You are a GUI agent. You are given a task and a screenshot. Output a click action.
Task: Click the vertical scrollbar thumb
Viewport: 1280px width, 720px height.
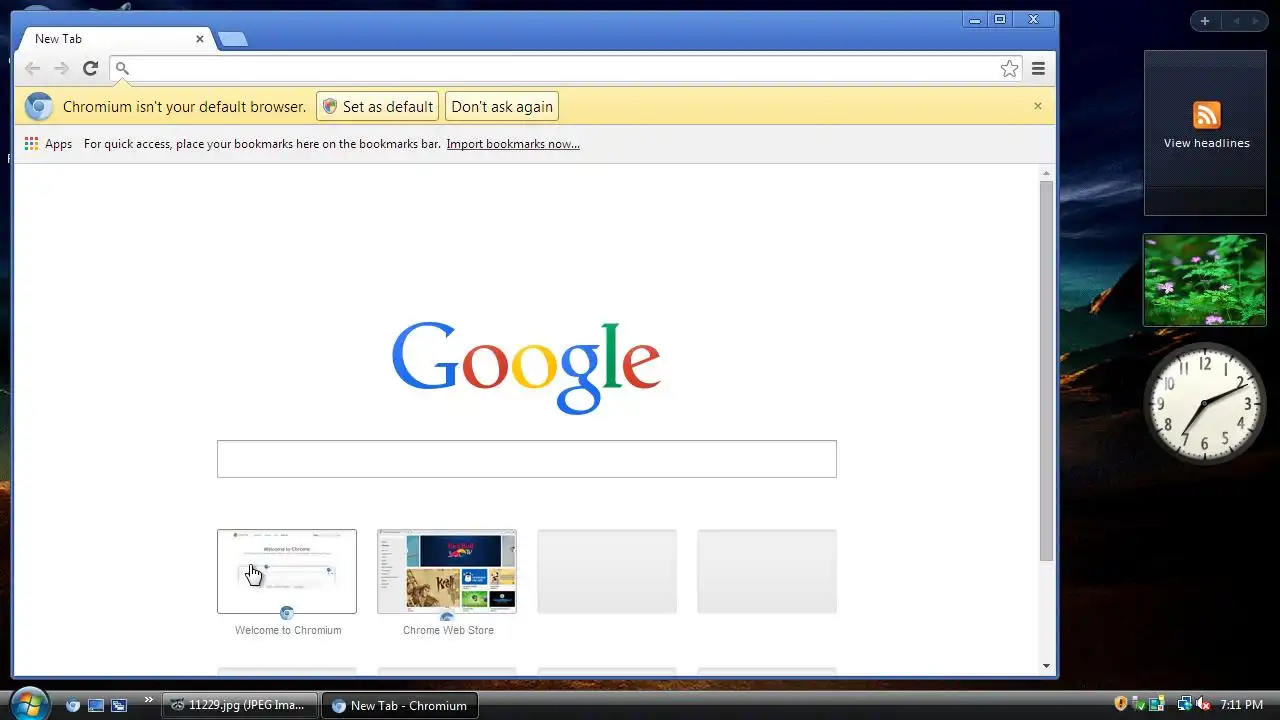tap(1046, 371)
